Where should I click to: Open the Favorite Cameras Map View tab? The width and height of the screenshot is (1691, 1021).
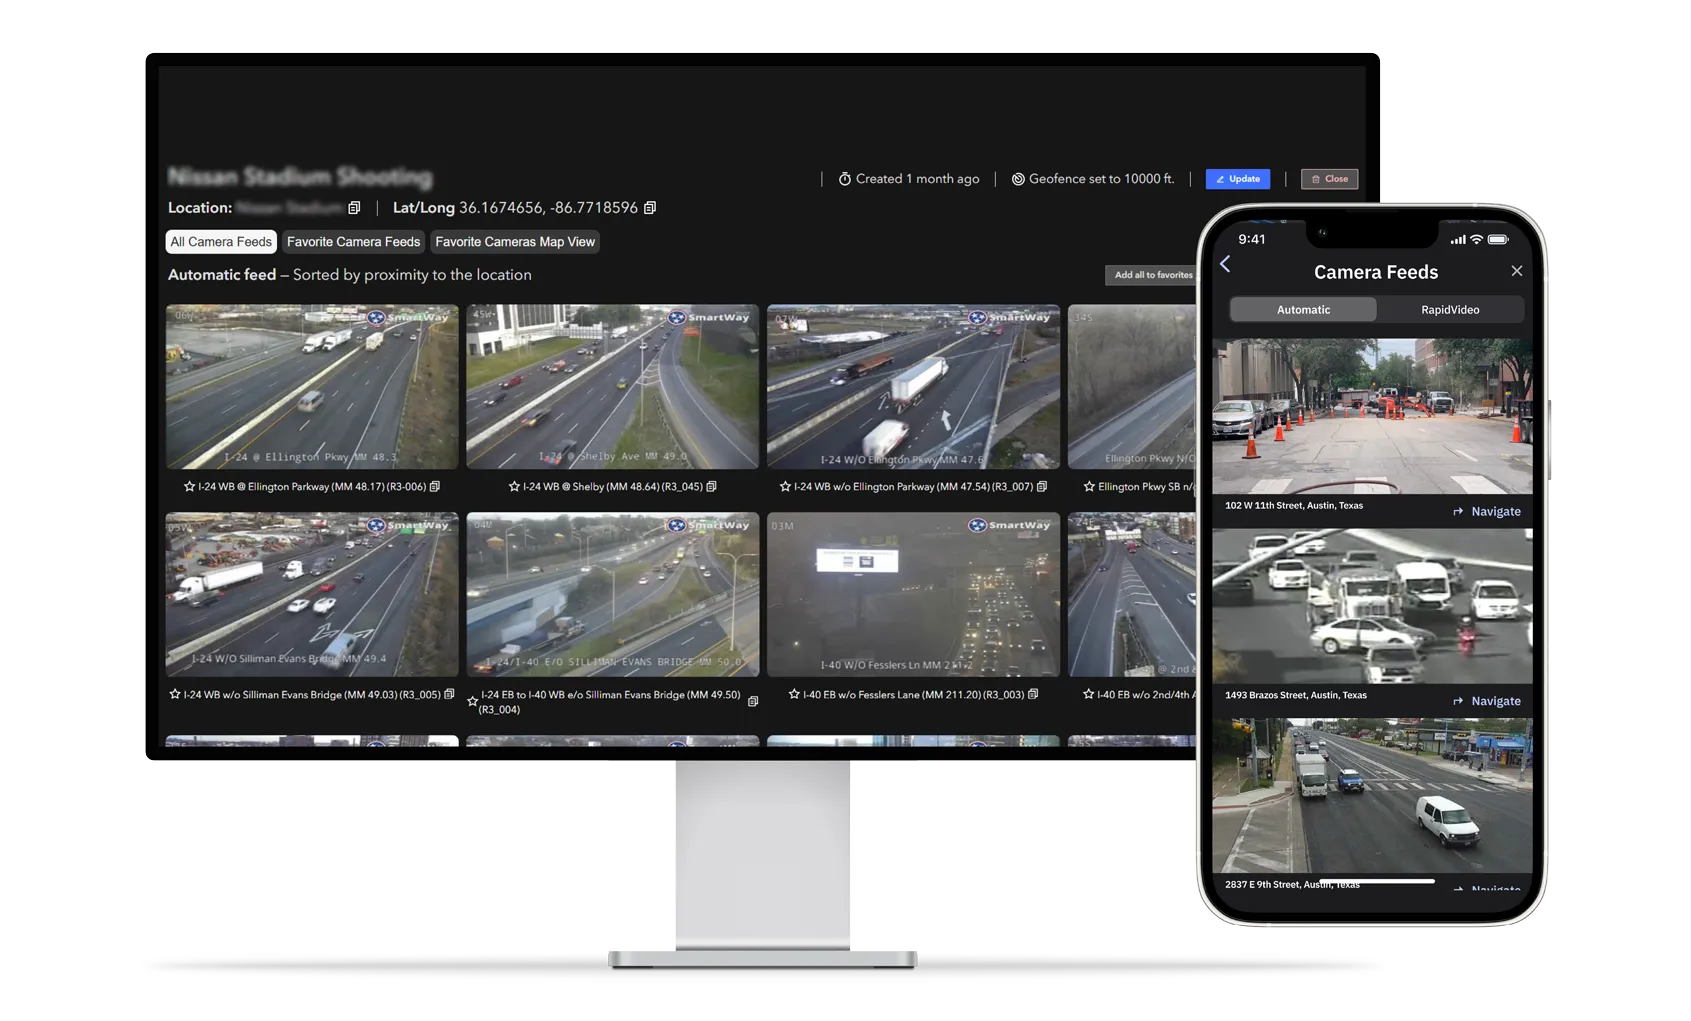515,242
